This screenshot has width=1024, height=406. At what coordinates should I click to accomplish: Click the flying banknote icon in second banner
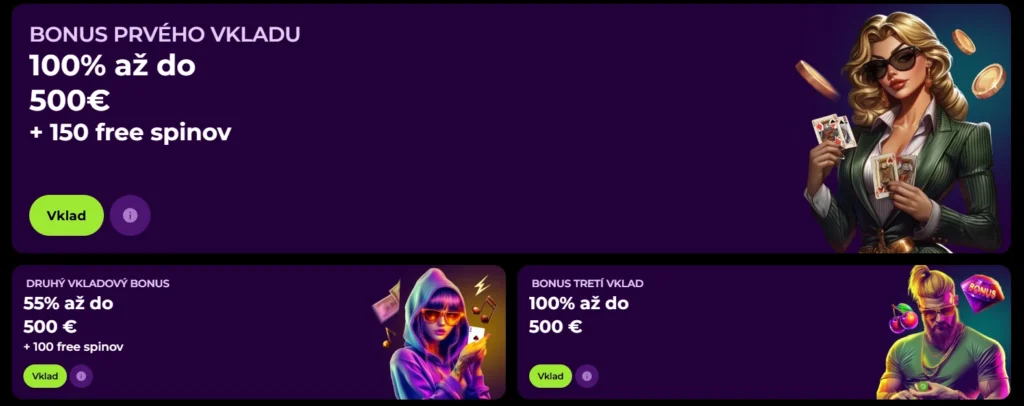click(x=386, y=302)
